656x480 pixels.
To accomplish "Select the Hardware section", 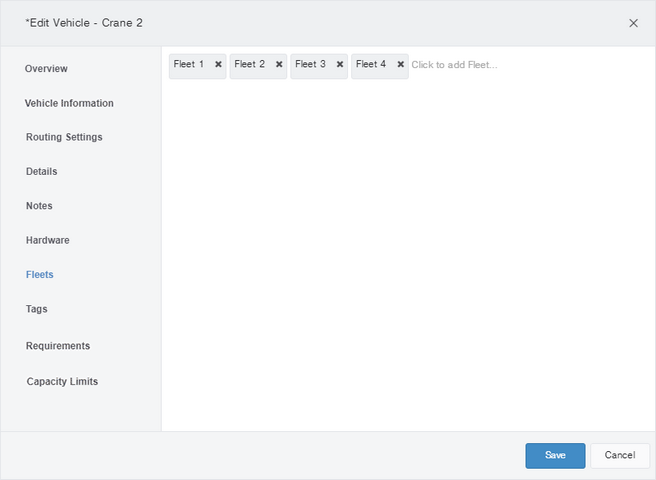I will tap(48, 240).
